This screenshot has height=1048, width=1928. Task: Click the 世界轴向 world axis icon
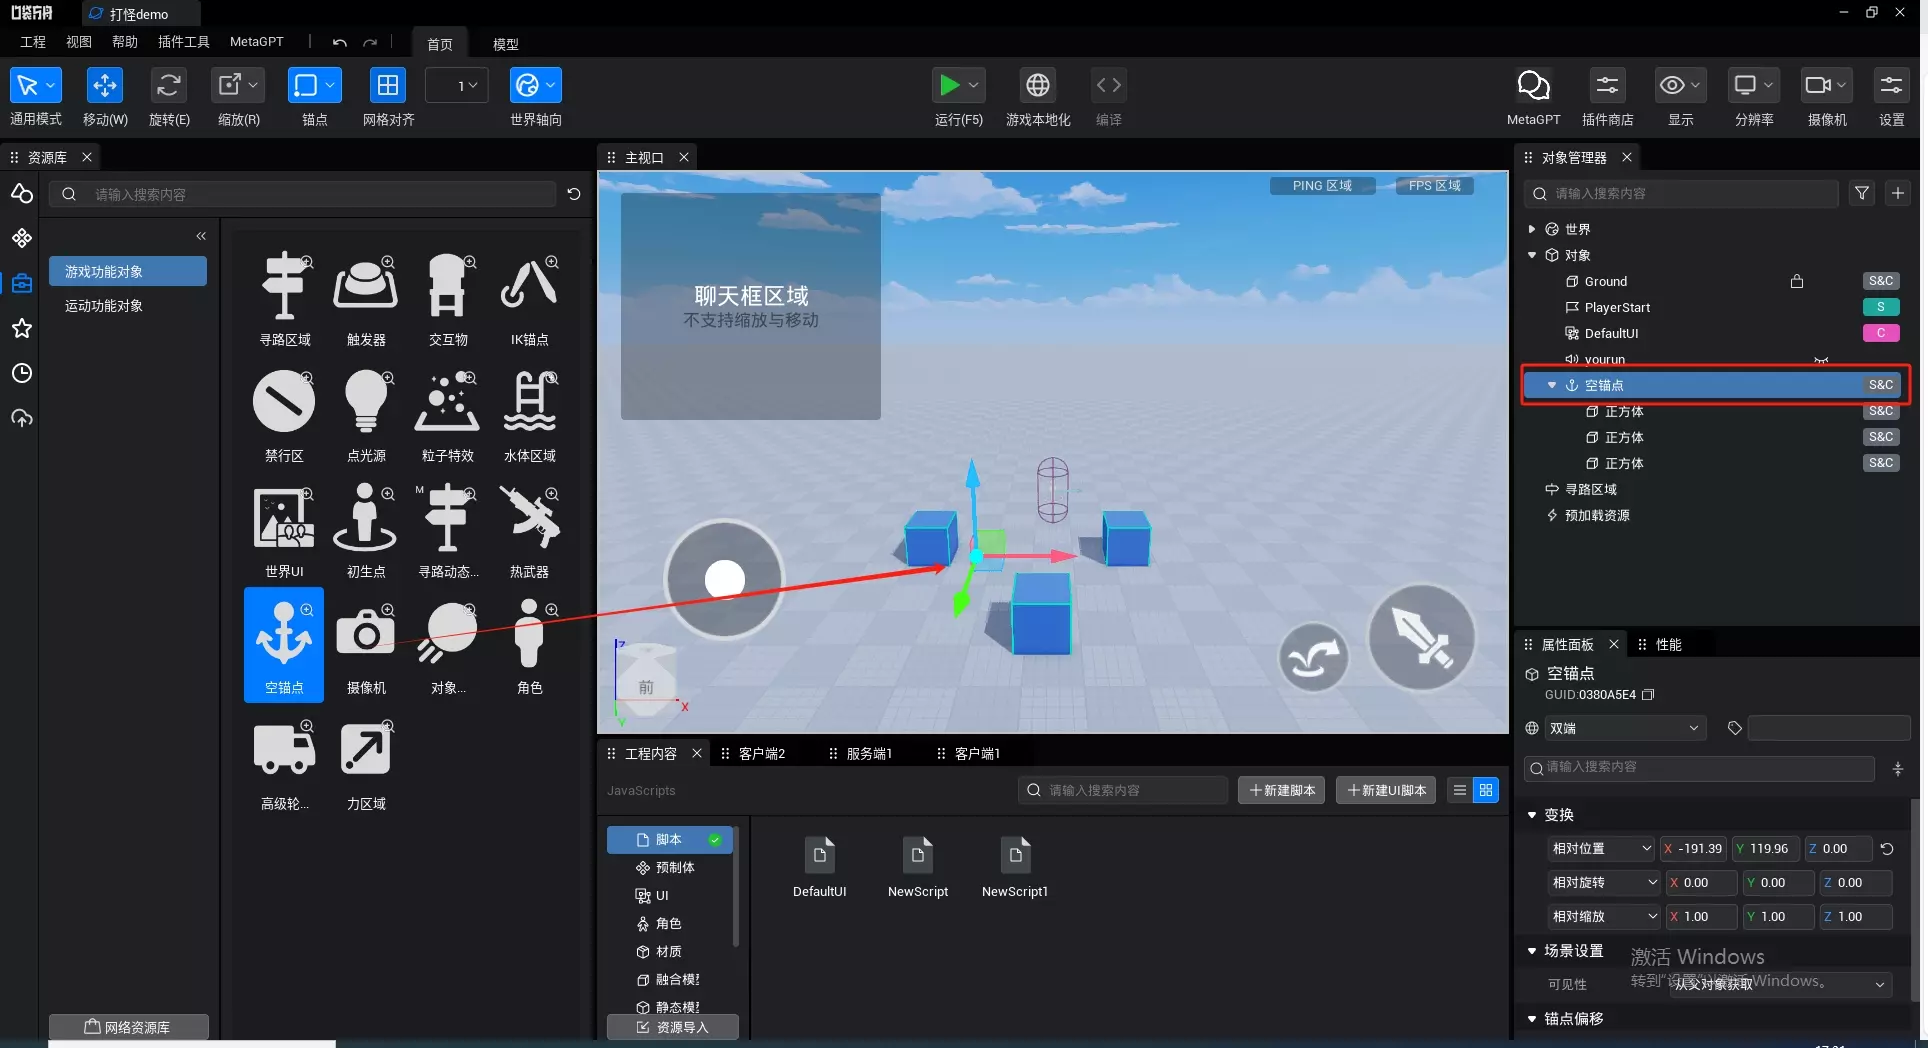(x=535, y=86)
